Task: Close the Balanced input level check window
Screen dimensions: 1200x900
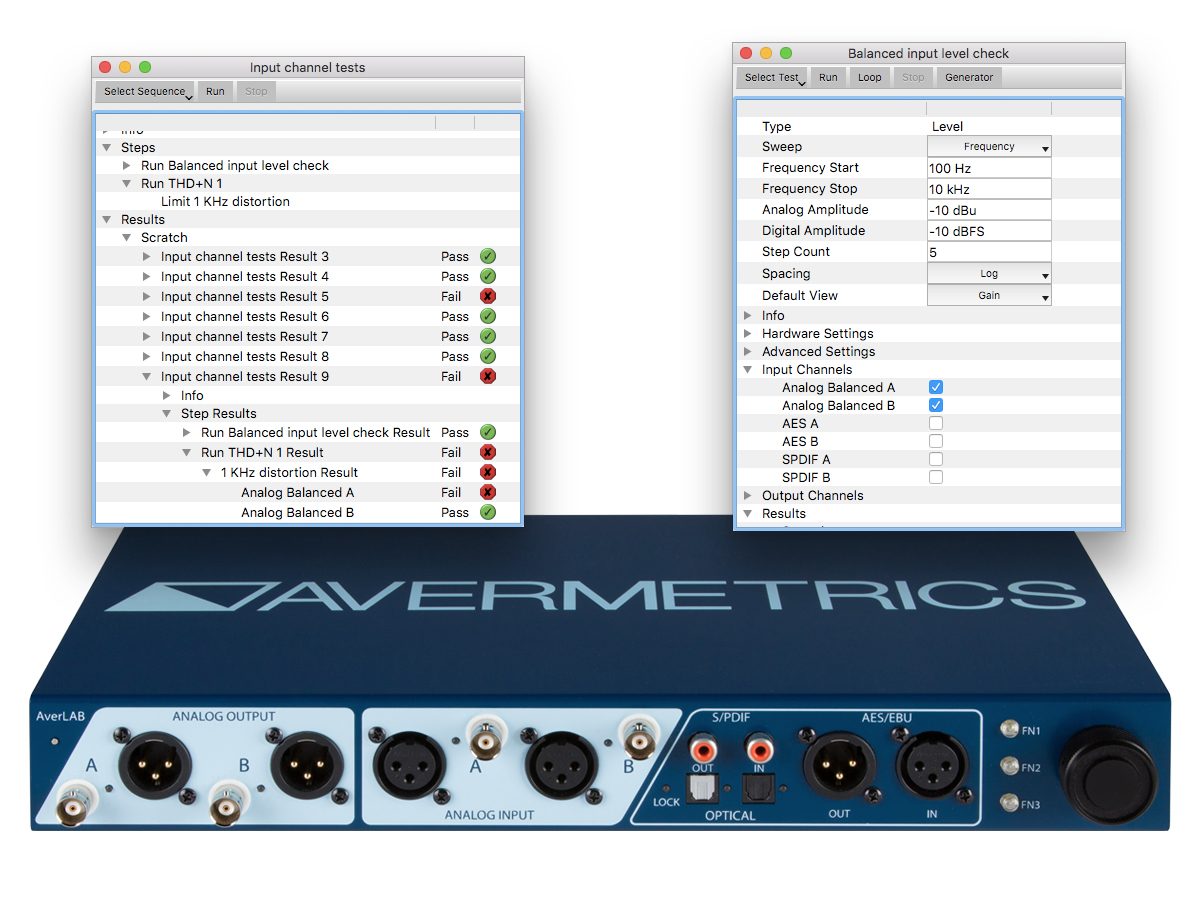Action: [x=746, y=53]
